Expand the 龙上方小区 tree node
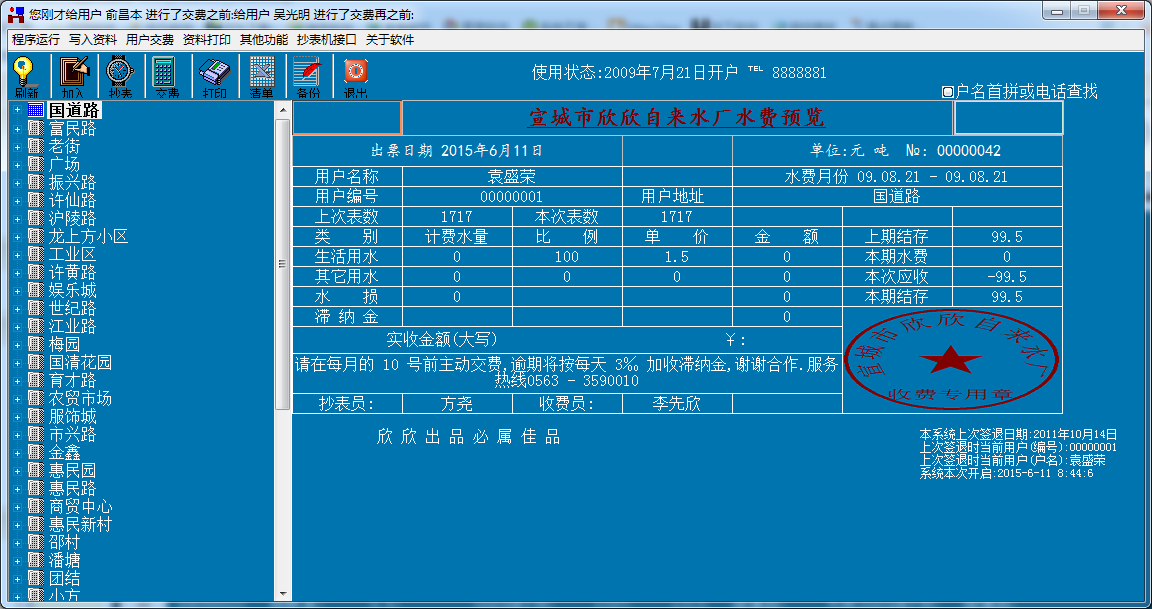1152x609 pixels. pos(17,237)
